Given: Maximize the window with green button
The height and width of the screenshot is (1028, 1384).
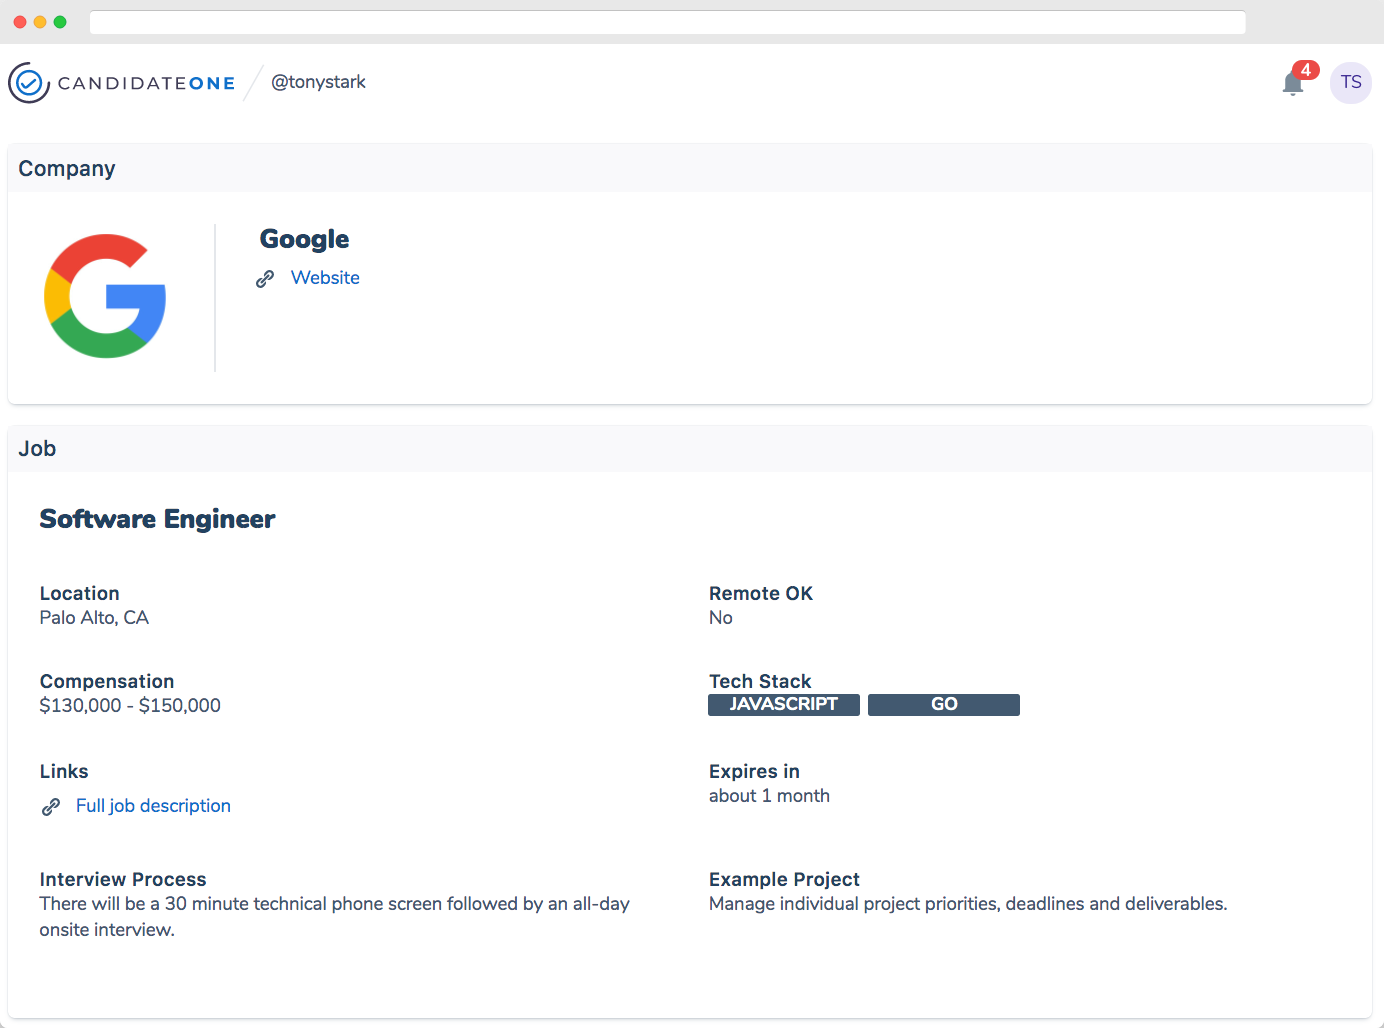Looking at the screenshot, I should point(60,22).
